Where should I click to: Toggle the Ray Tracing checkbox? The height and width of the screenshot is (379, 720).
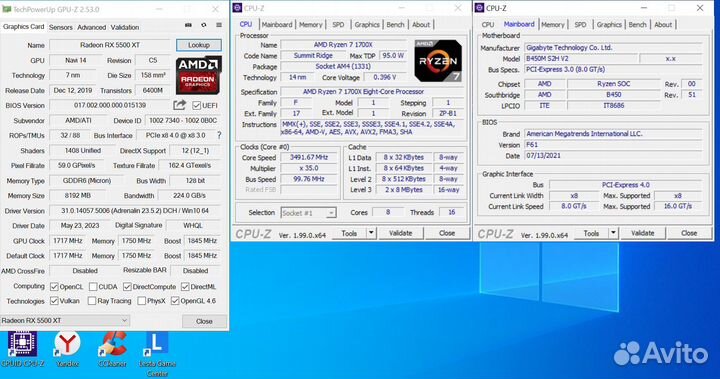92,301
